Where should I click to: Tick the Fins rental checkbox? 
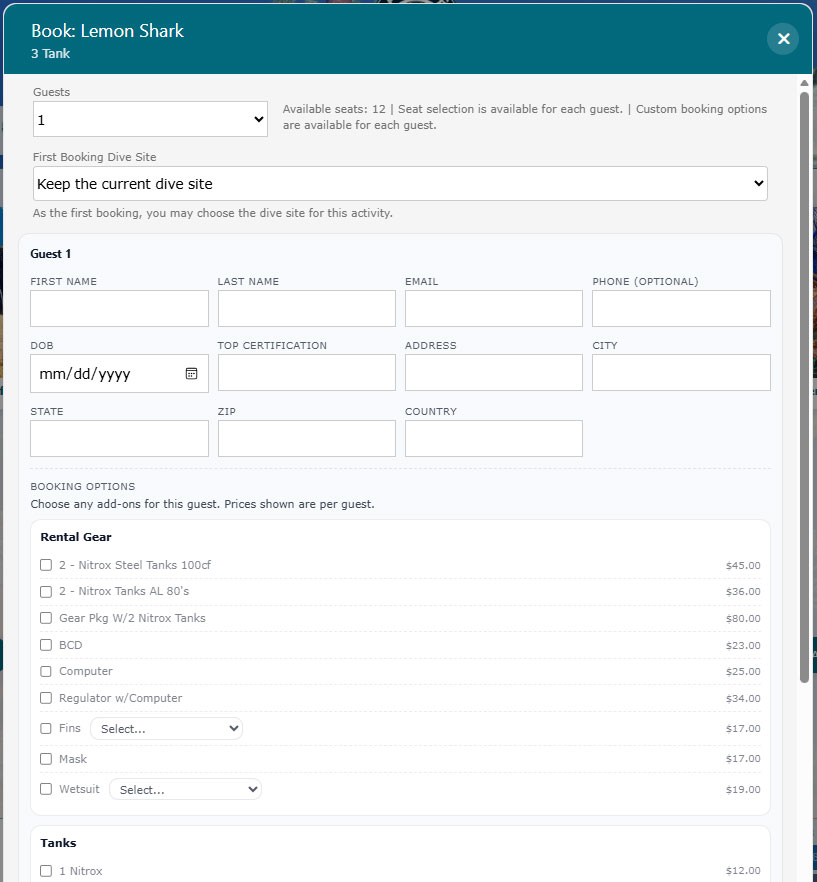click(46, 728)
